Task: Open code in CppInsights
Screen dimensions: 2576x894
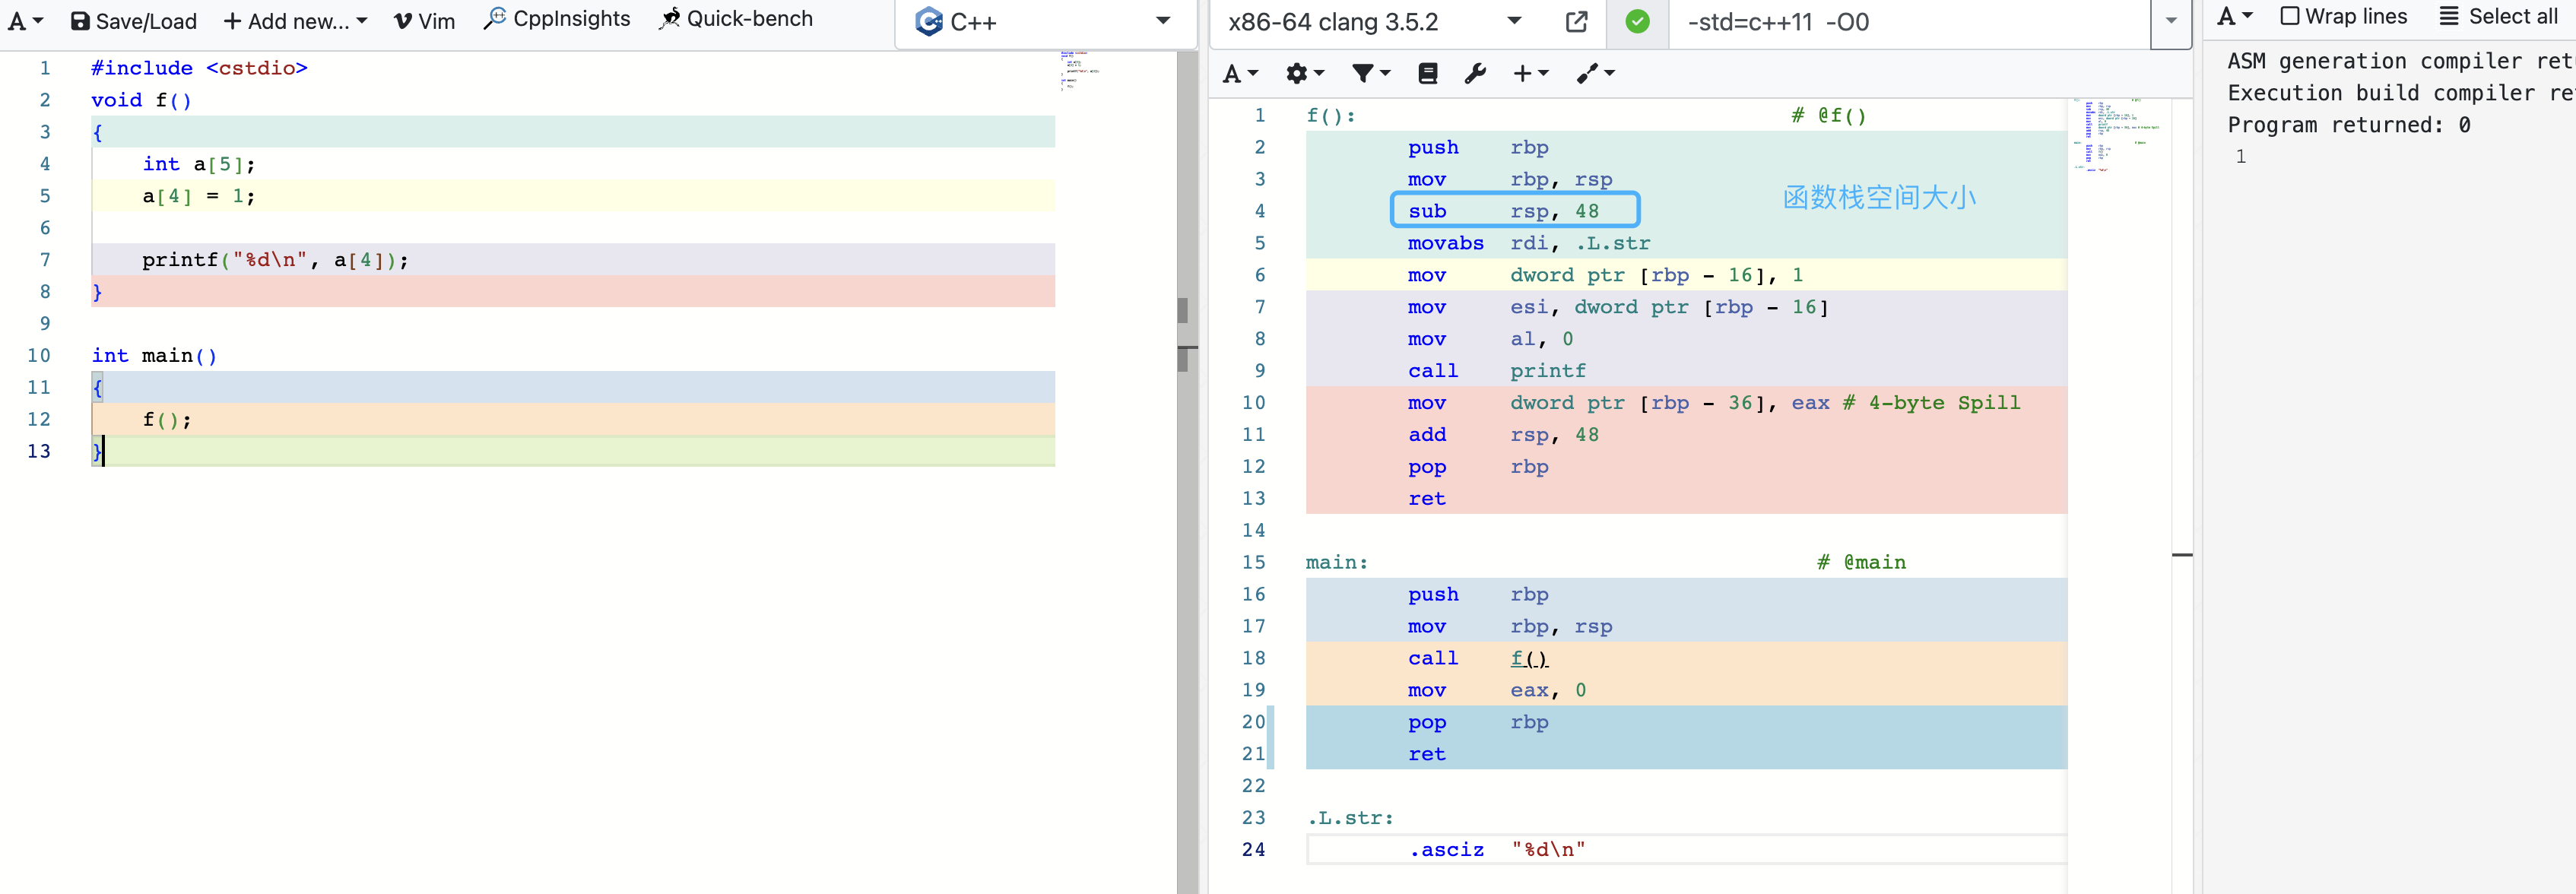Action: (x=557, y=19)
